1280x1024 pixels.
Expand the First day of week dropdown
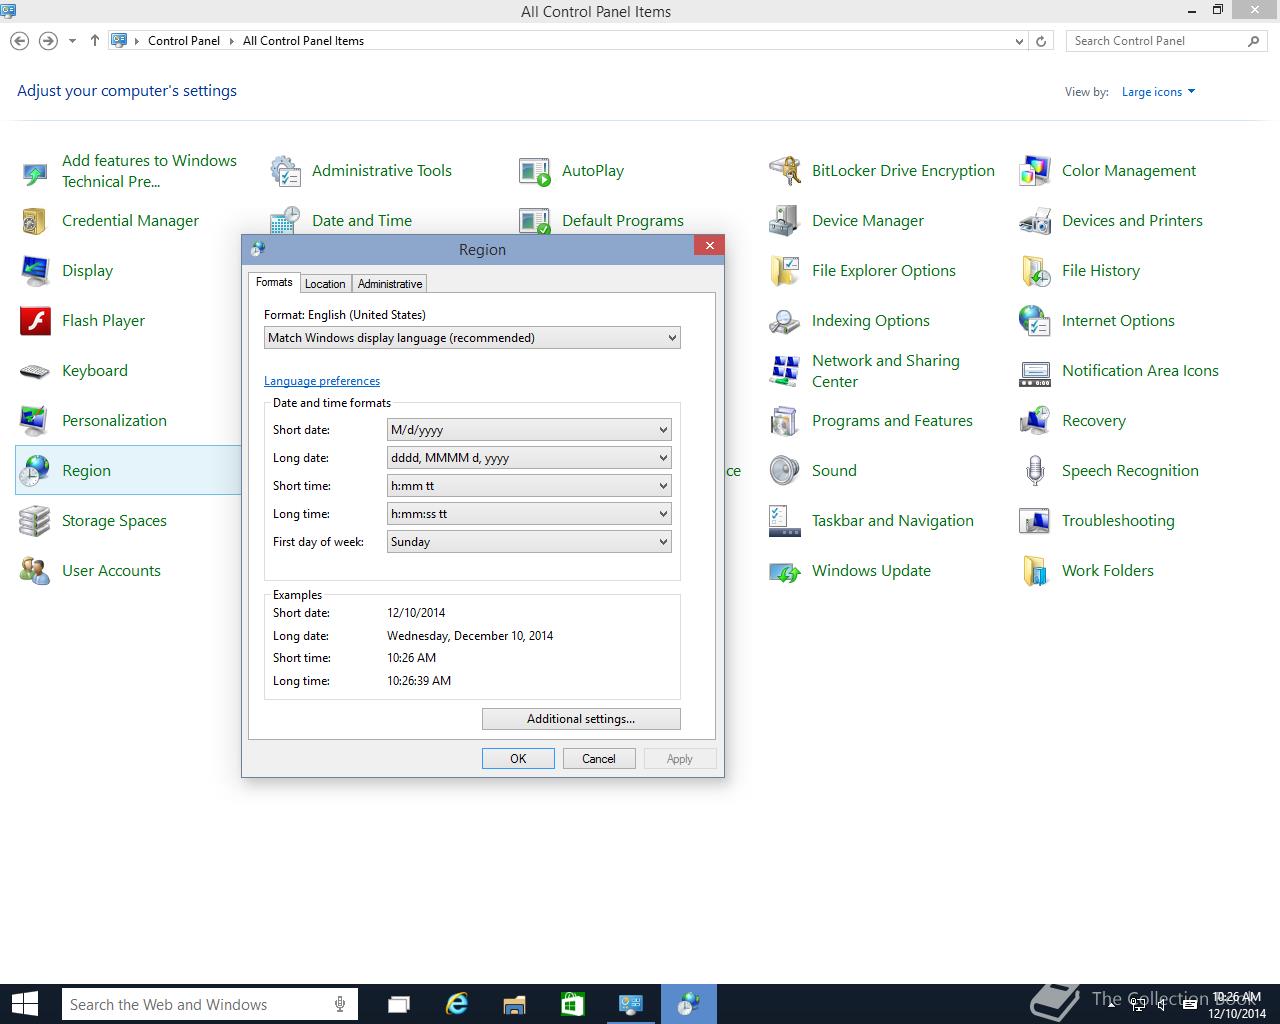tap(528, 542)
